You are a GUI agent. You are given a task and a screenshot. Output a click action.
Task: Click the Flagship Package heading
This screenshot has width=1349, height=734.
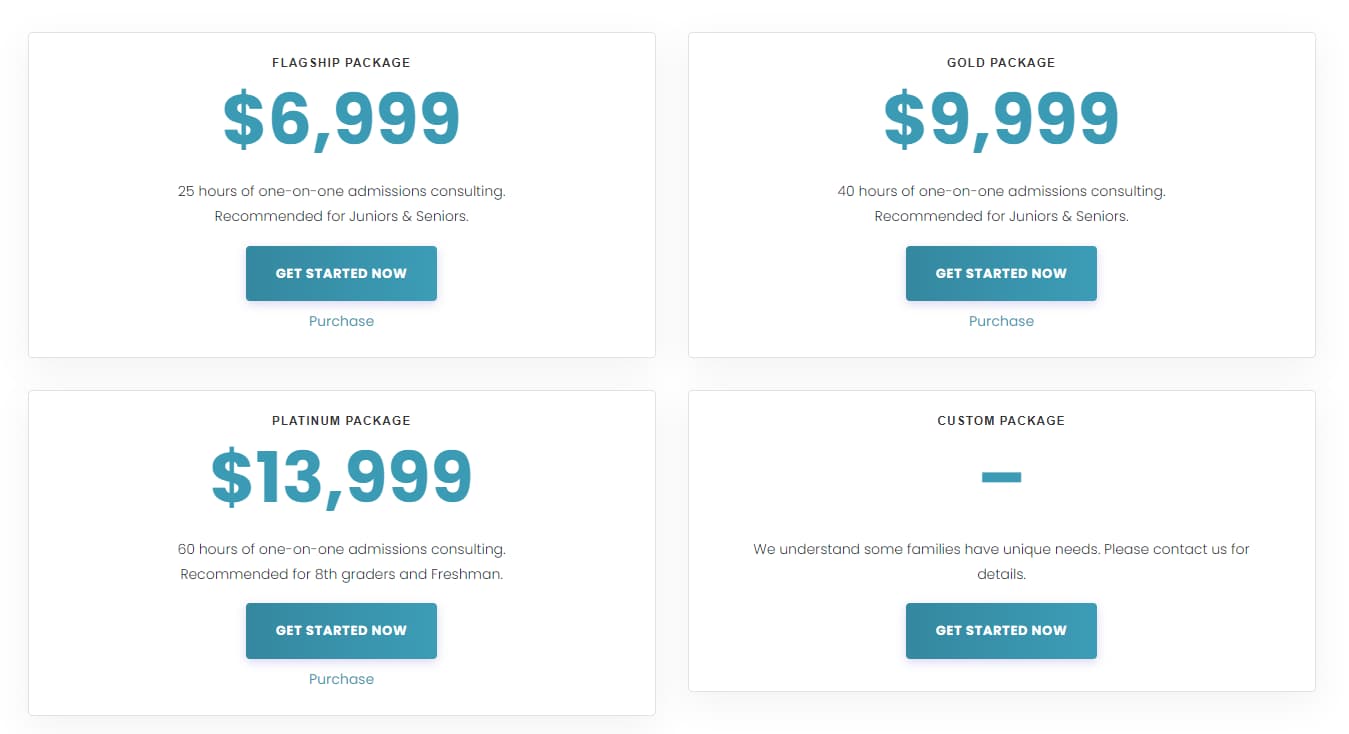(x=341, y=62)
